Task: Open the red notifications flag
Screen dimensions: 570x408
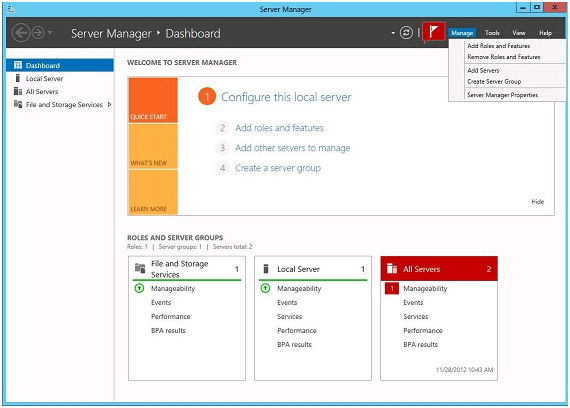Action: [x=433, y=32]
